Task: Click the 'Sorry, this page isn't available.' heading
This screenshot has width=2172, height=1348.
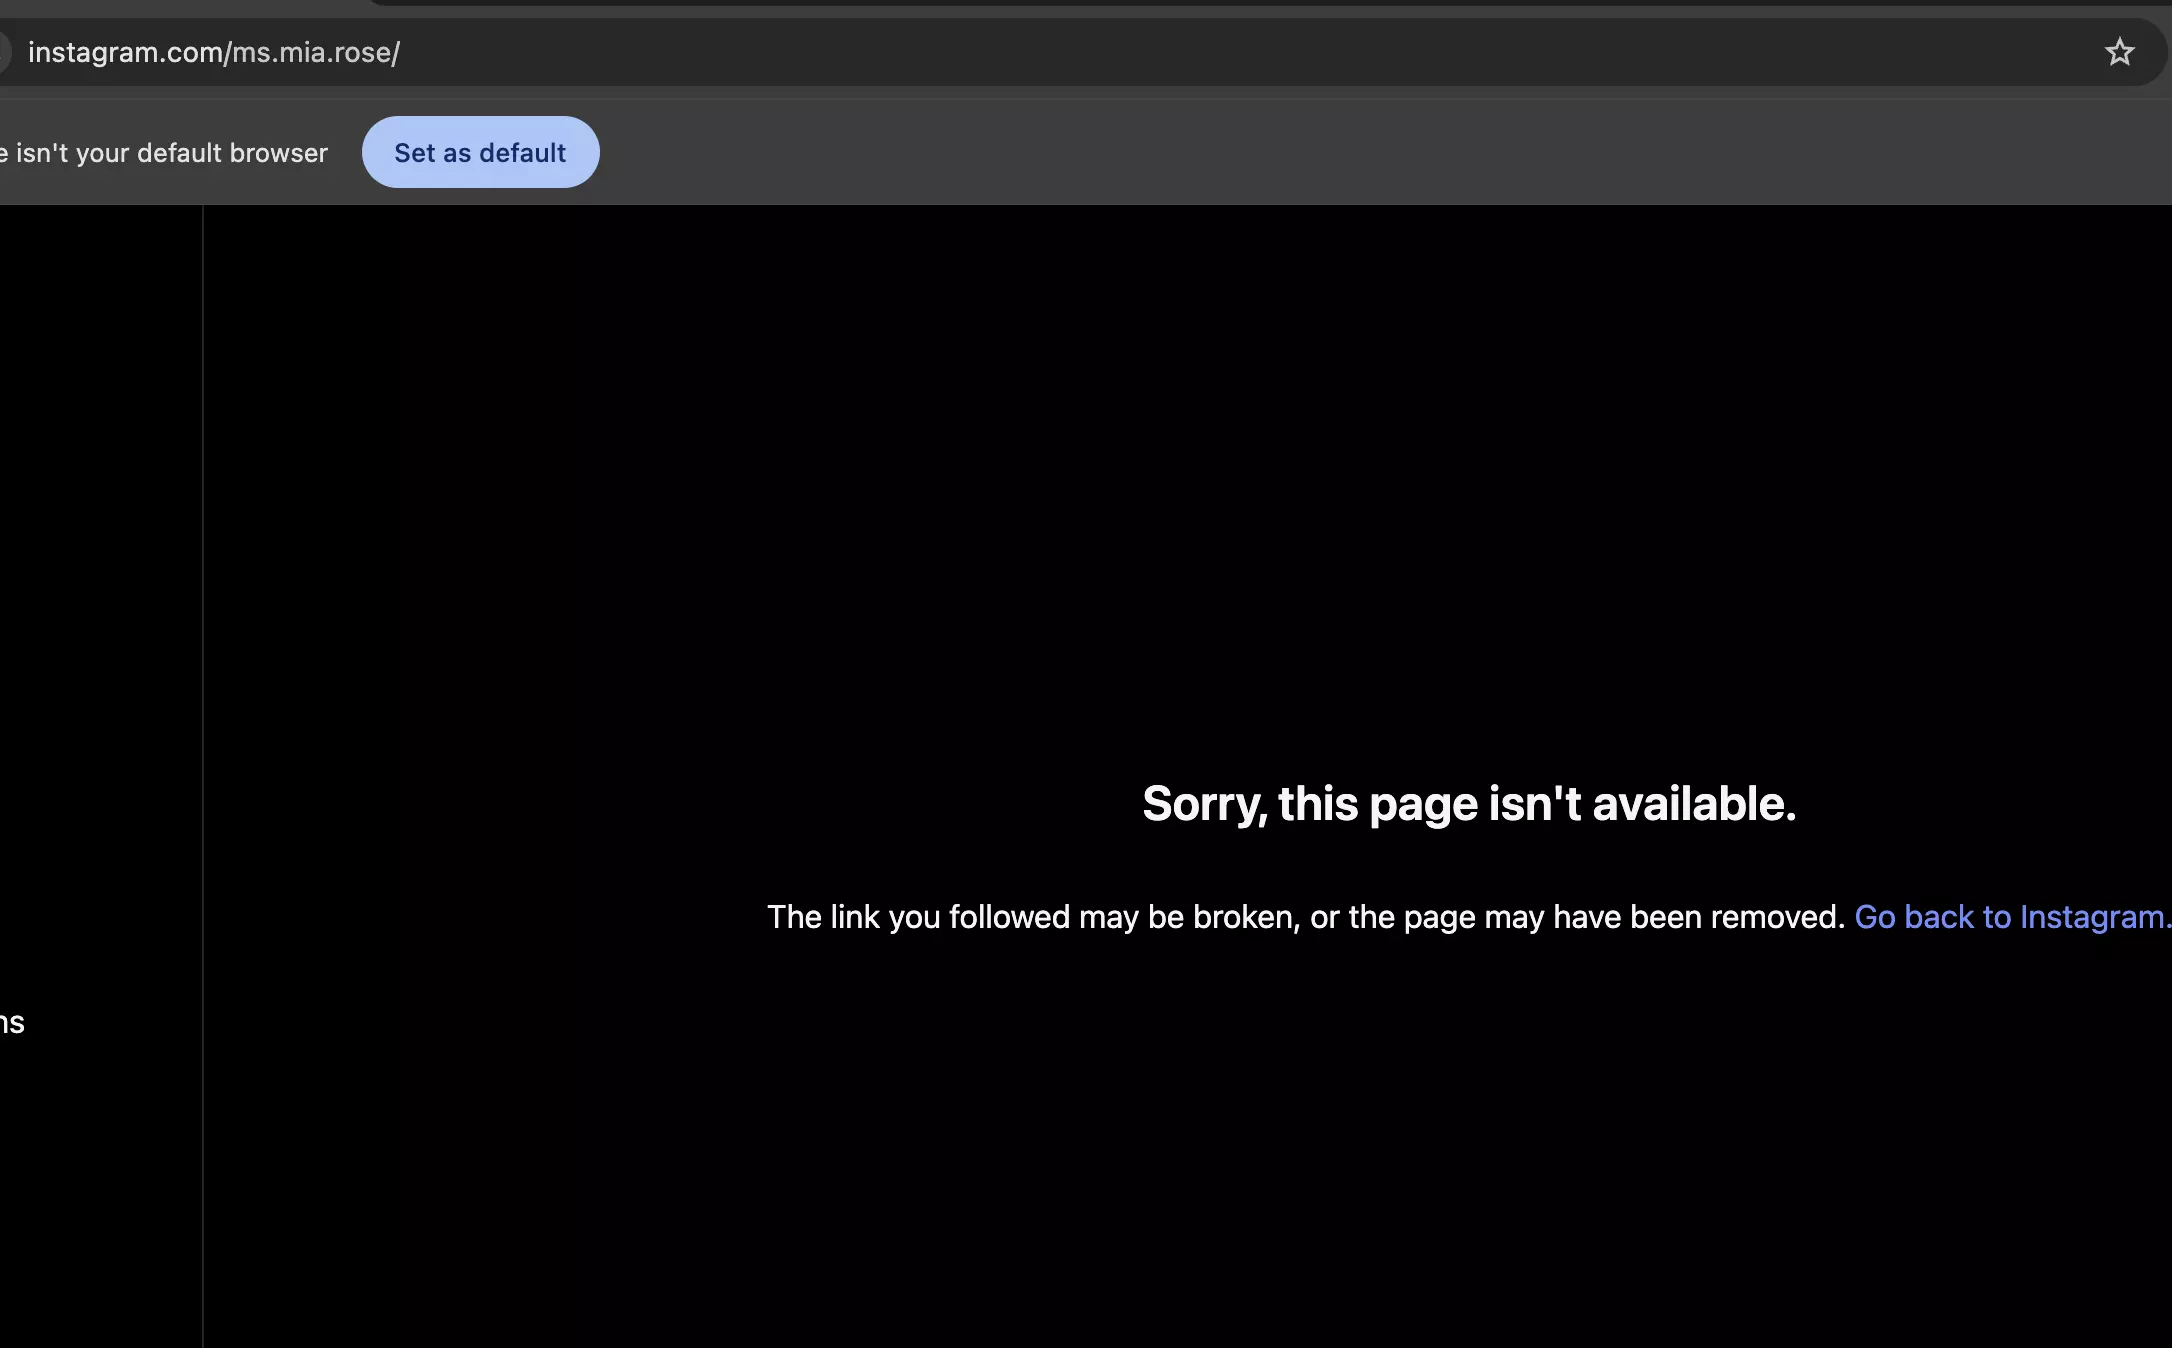Action: pyautogui.click(x=1469, y=804)
